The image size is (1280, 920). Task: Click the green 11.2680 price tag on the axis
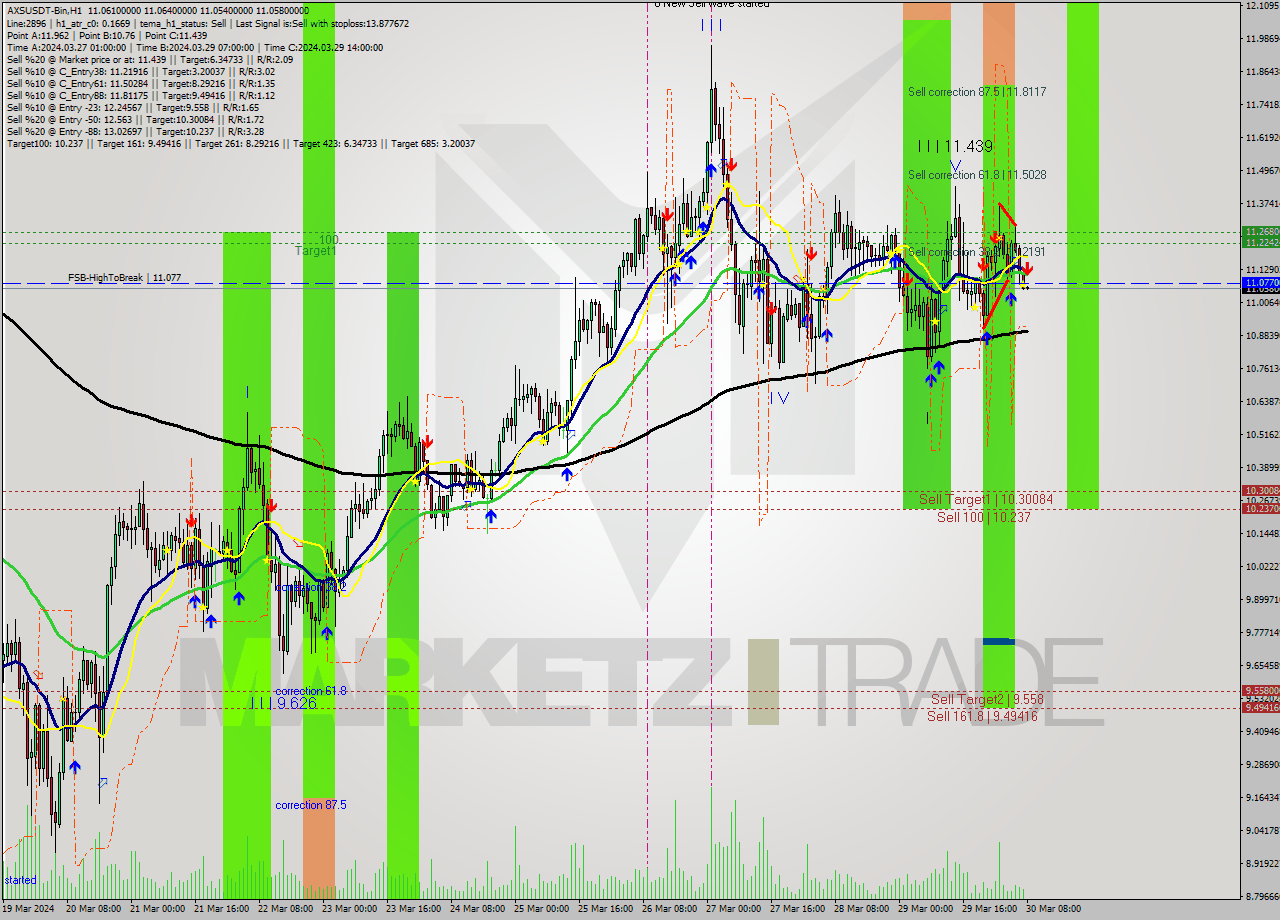(1260, 232)
